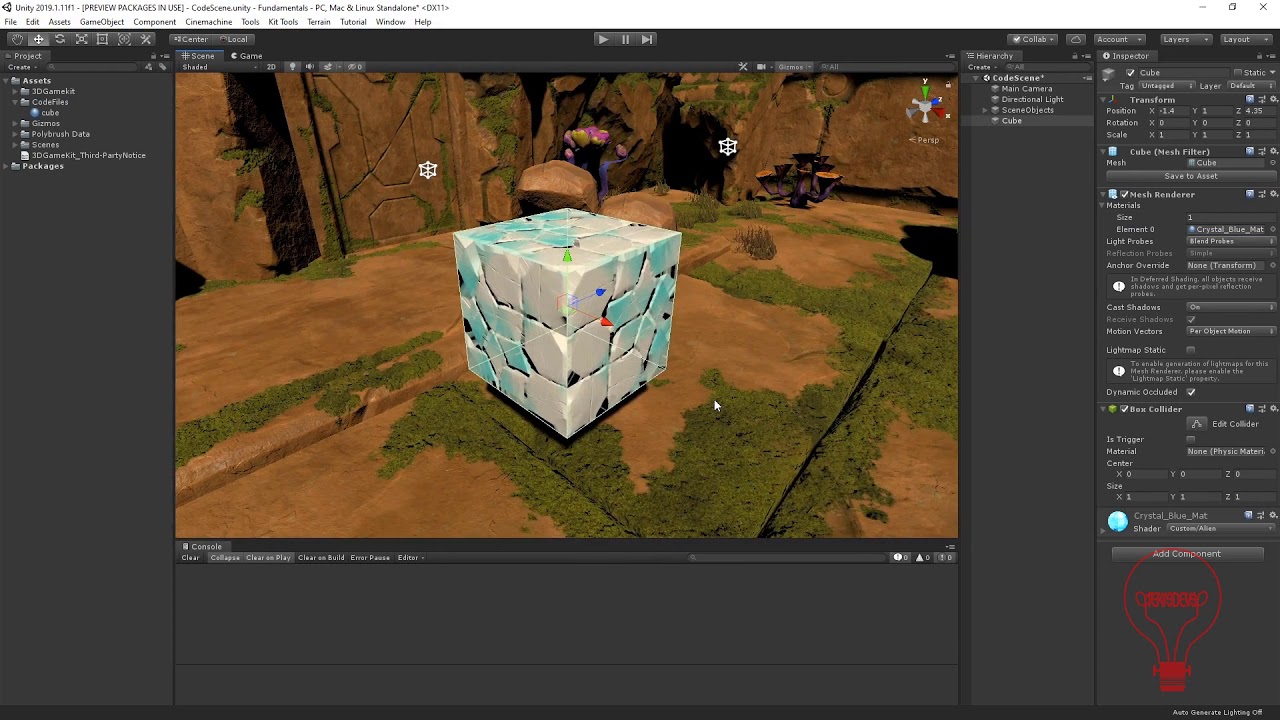Toggle scene audio speaker icon

tap(309, 67)
